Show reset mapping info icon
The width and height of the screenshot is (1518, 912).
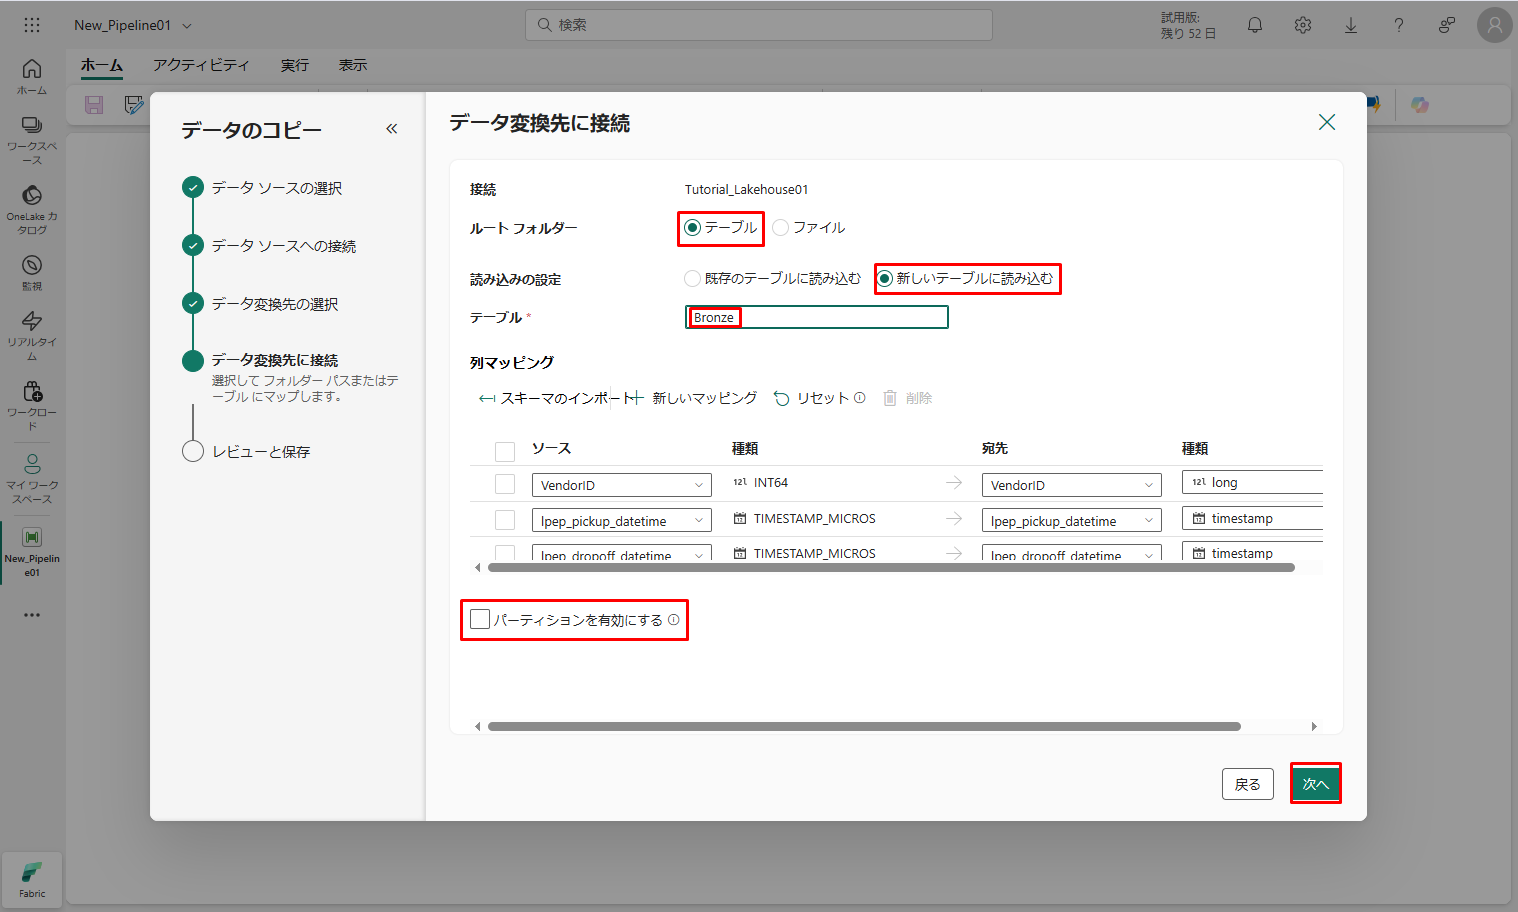pyautogui.click(x=860, y=398)
